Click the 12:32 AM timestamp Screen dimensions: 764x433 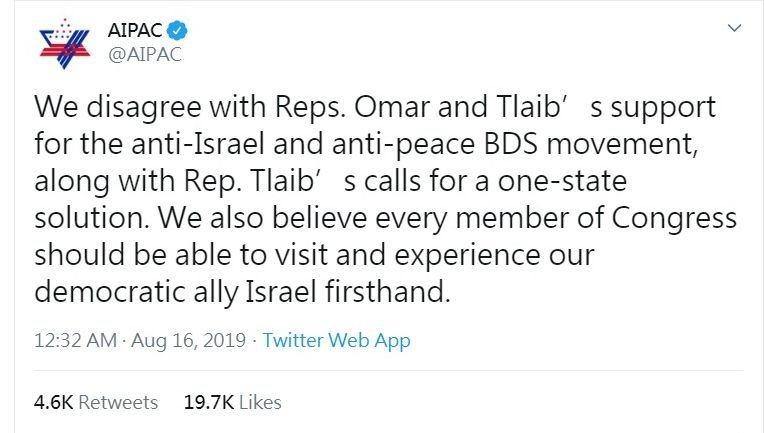pos(76,340)
